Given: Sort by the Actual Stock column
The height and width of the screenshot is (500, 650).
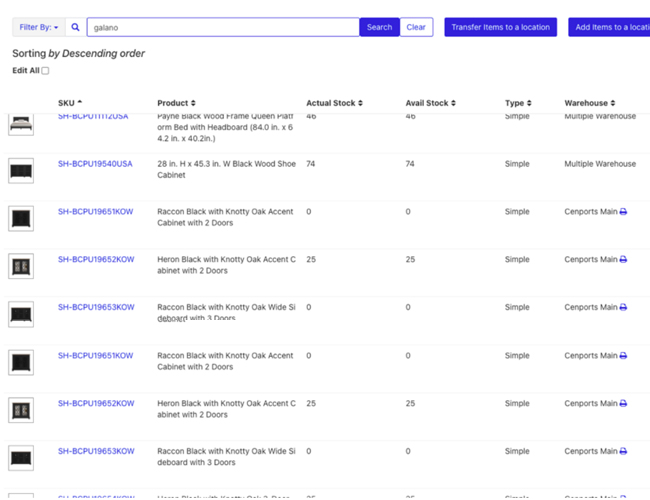Looking at the screenshot, I should coord(334,103).
